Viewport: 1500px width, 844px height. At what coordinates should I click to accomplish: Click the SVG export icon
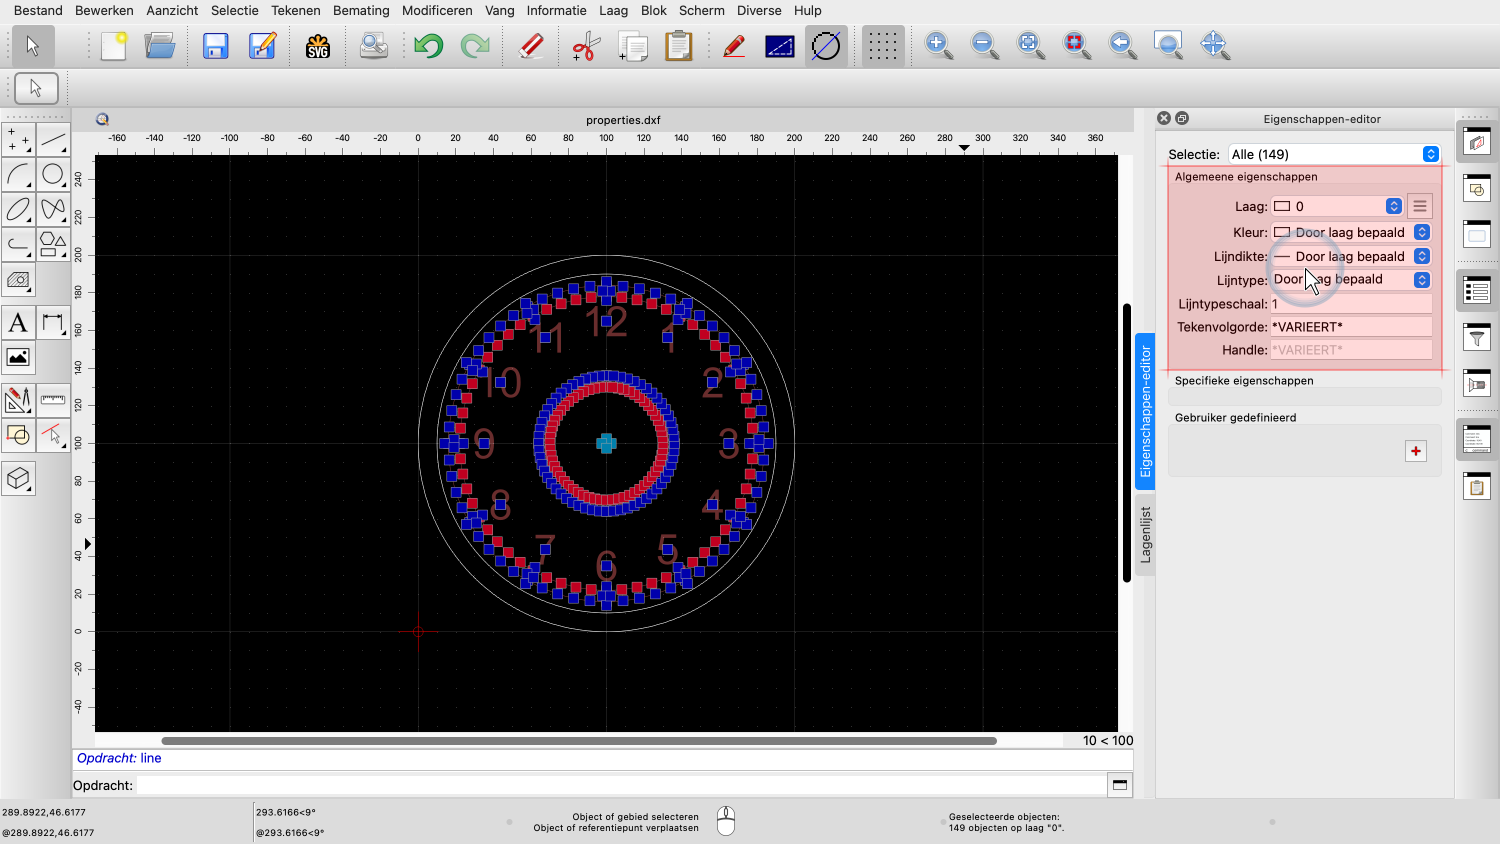(318, 46)
